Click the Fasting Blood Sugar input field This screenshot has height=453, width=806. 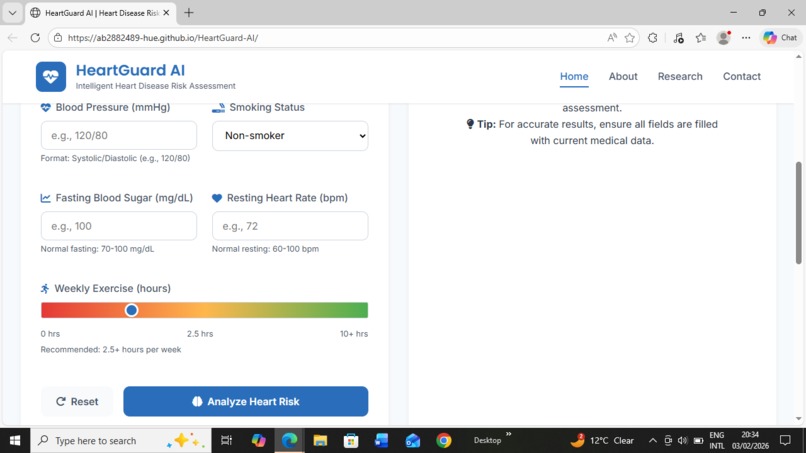click(119, 226)
